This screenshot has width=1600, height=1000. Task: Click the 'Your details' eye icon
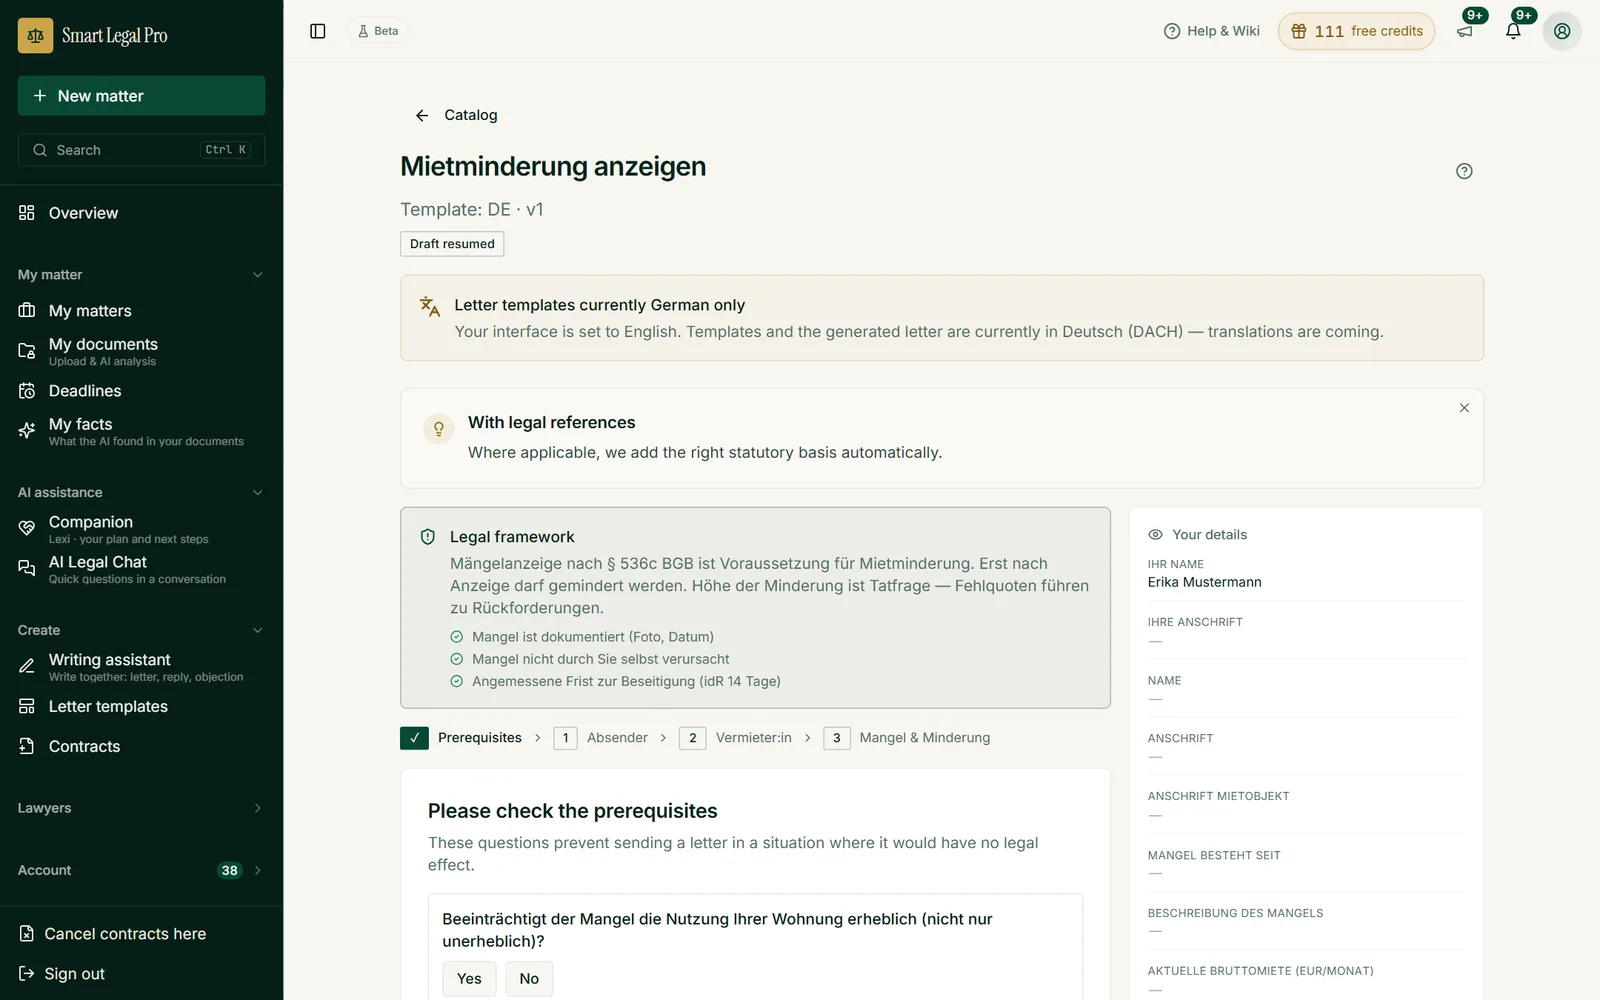pyautogui.click(x=1155, y=535)
